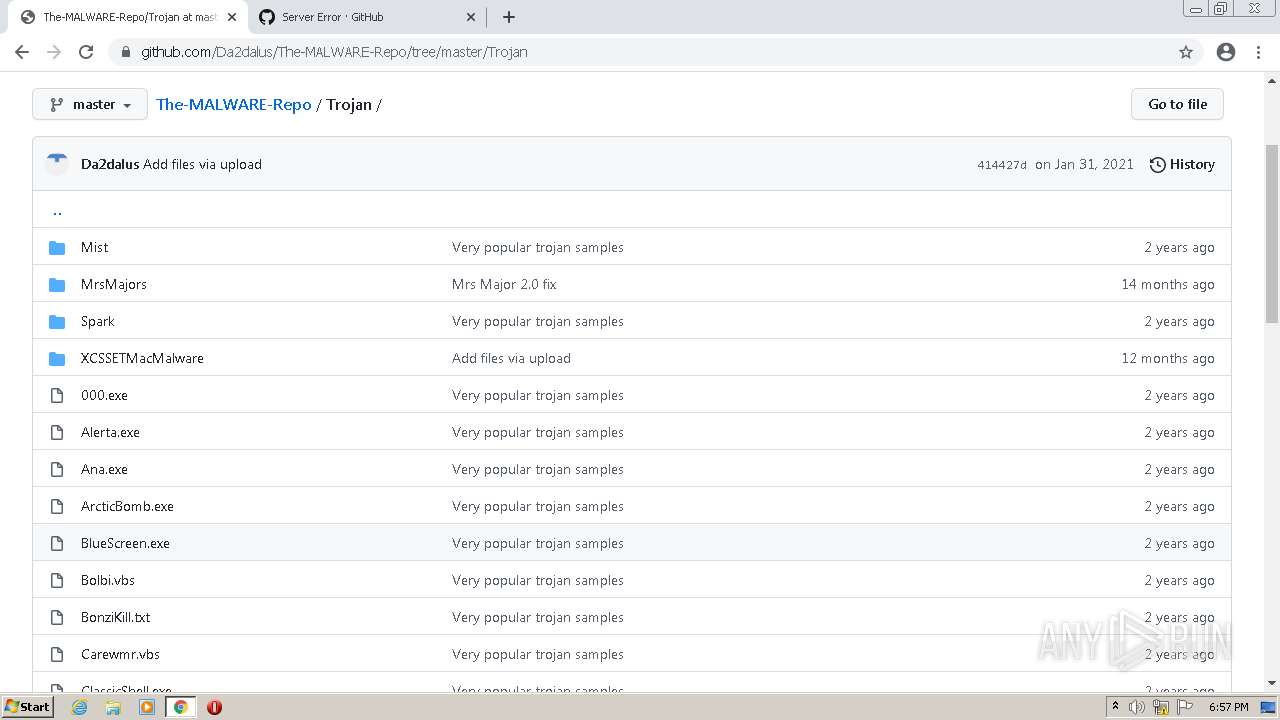Open the BonziKill.txt file
Image resolution: width=1280 pixels, height=720 pixels.
coord(116,617)
